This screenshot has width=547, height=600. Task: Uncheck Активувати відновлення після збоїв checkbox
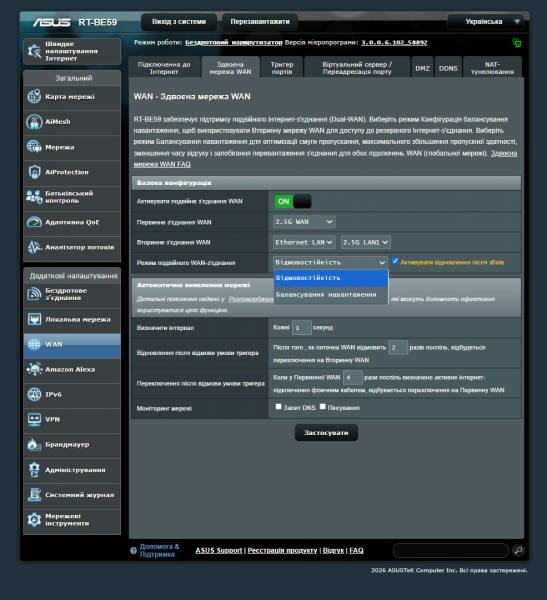[x=395, y=261]
